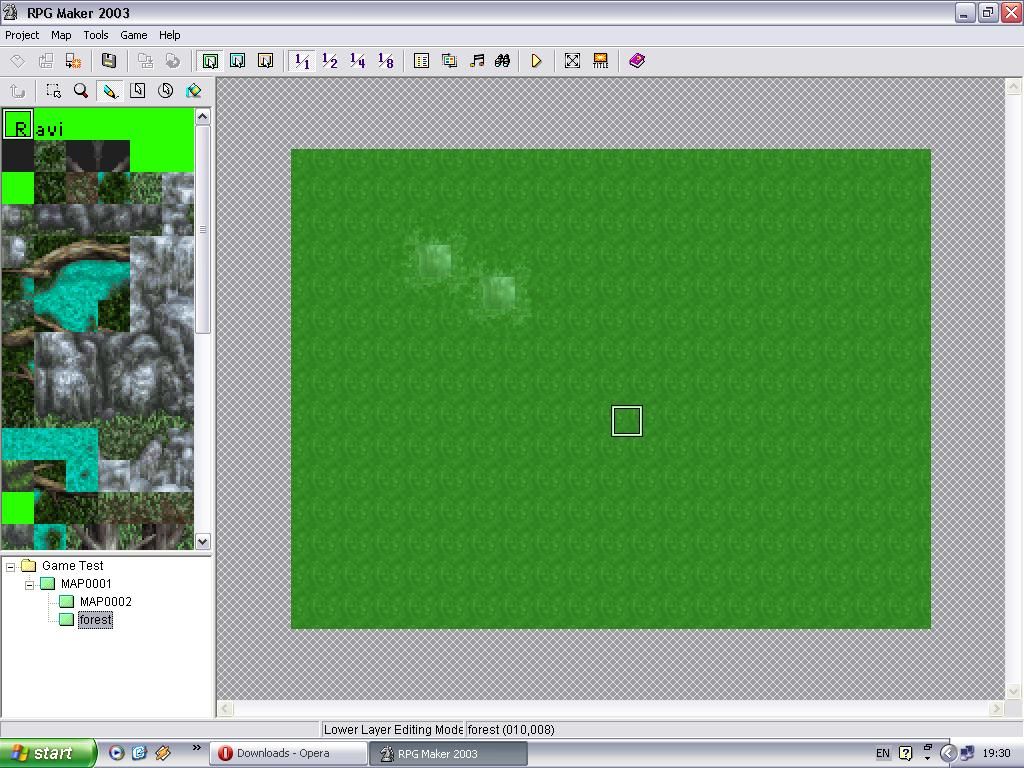Image resolution: width=1024 pixels, height=768 pixels.
Task: Collapse the Game Test root folder
Action: point(11,566)
